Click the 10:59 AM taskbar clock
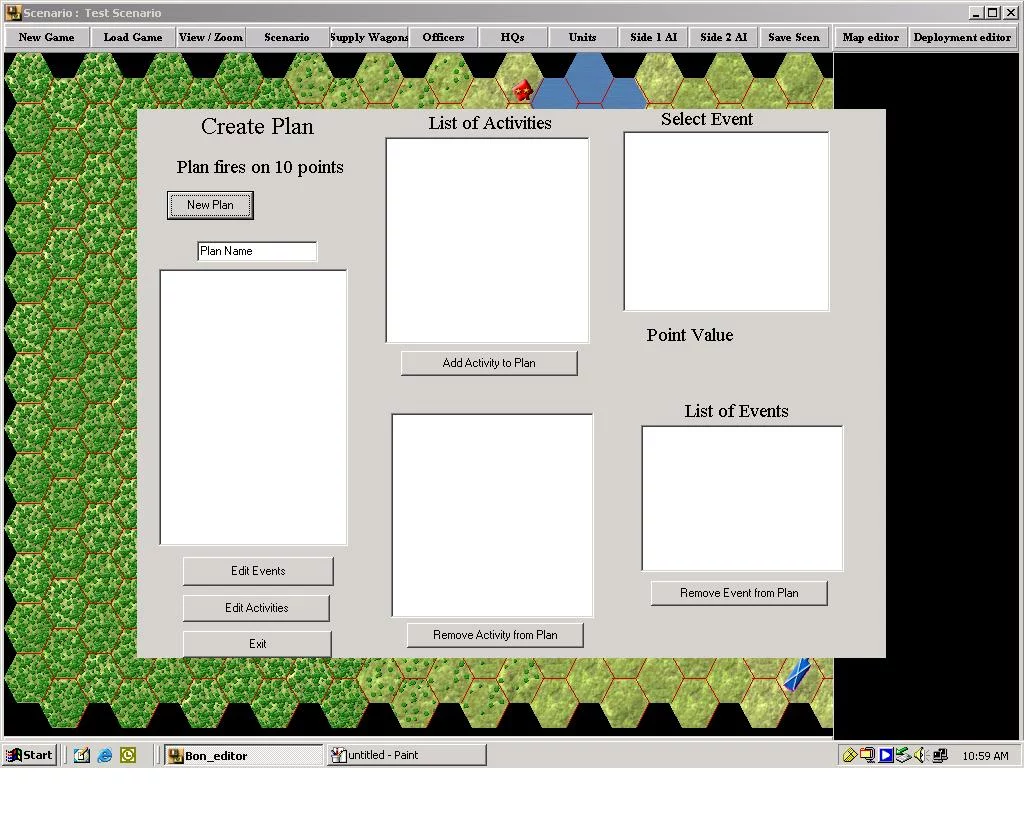 pos(985,756)
